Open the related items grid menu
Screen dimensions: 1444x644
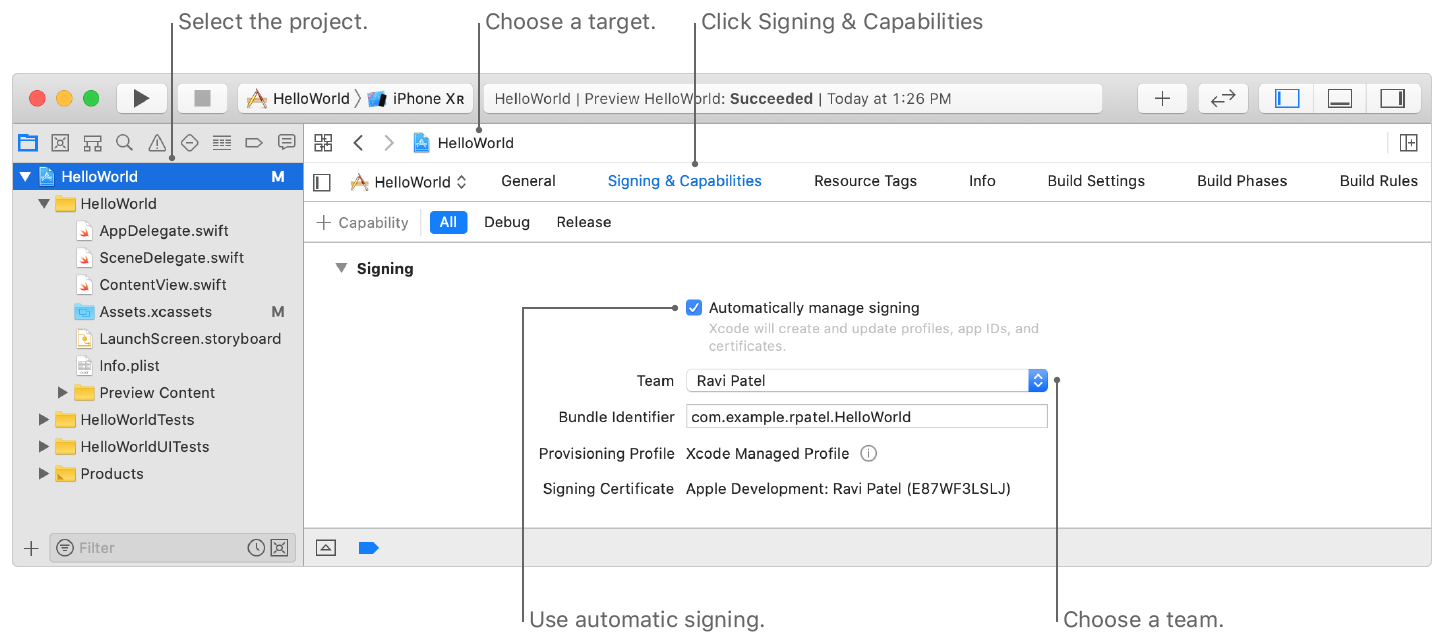point(323,143)
